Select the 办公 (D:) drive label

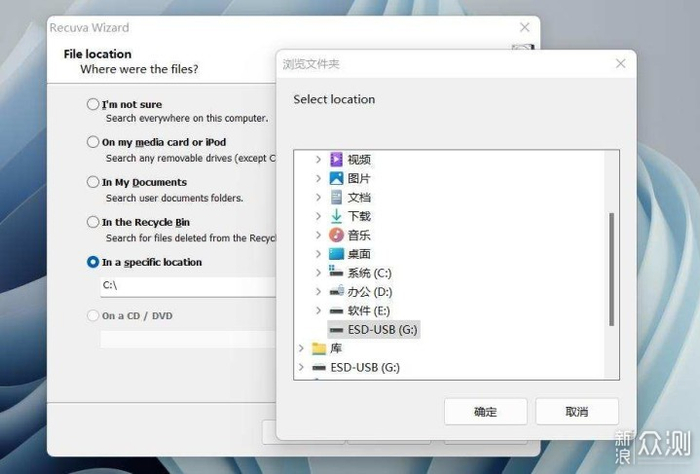370,291
